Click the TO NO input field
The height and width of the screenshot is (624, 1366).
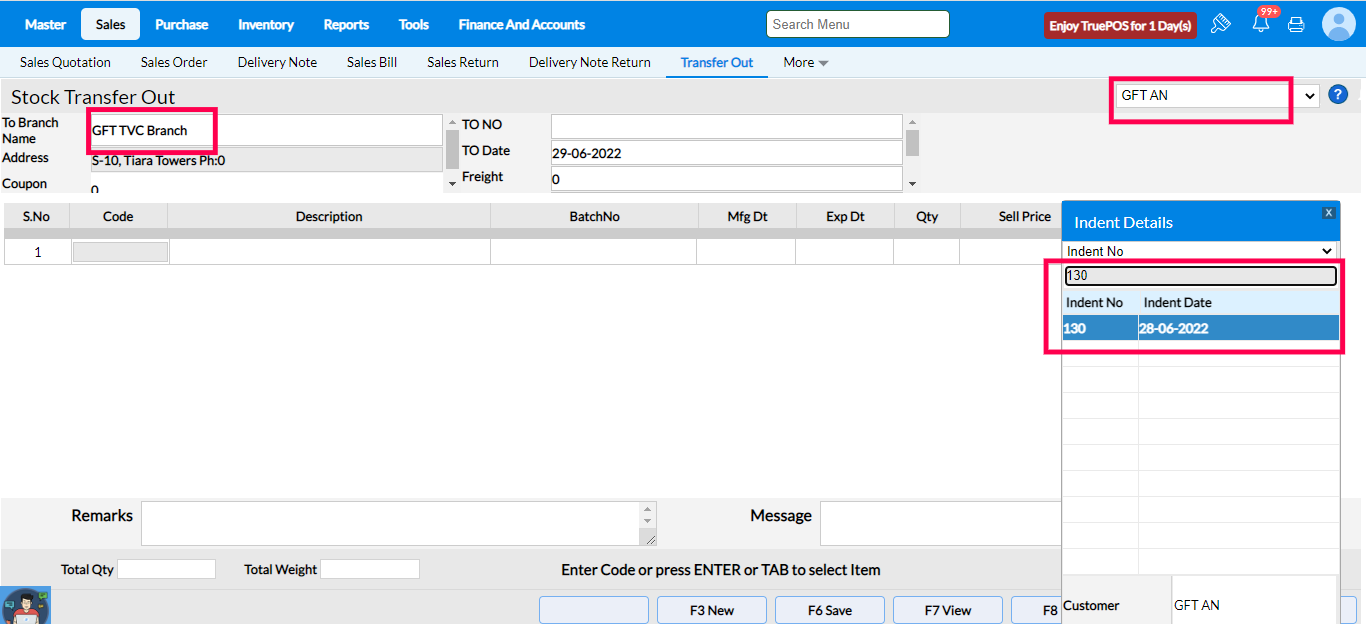tap(726, 126)
